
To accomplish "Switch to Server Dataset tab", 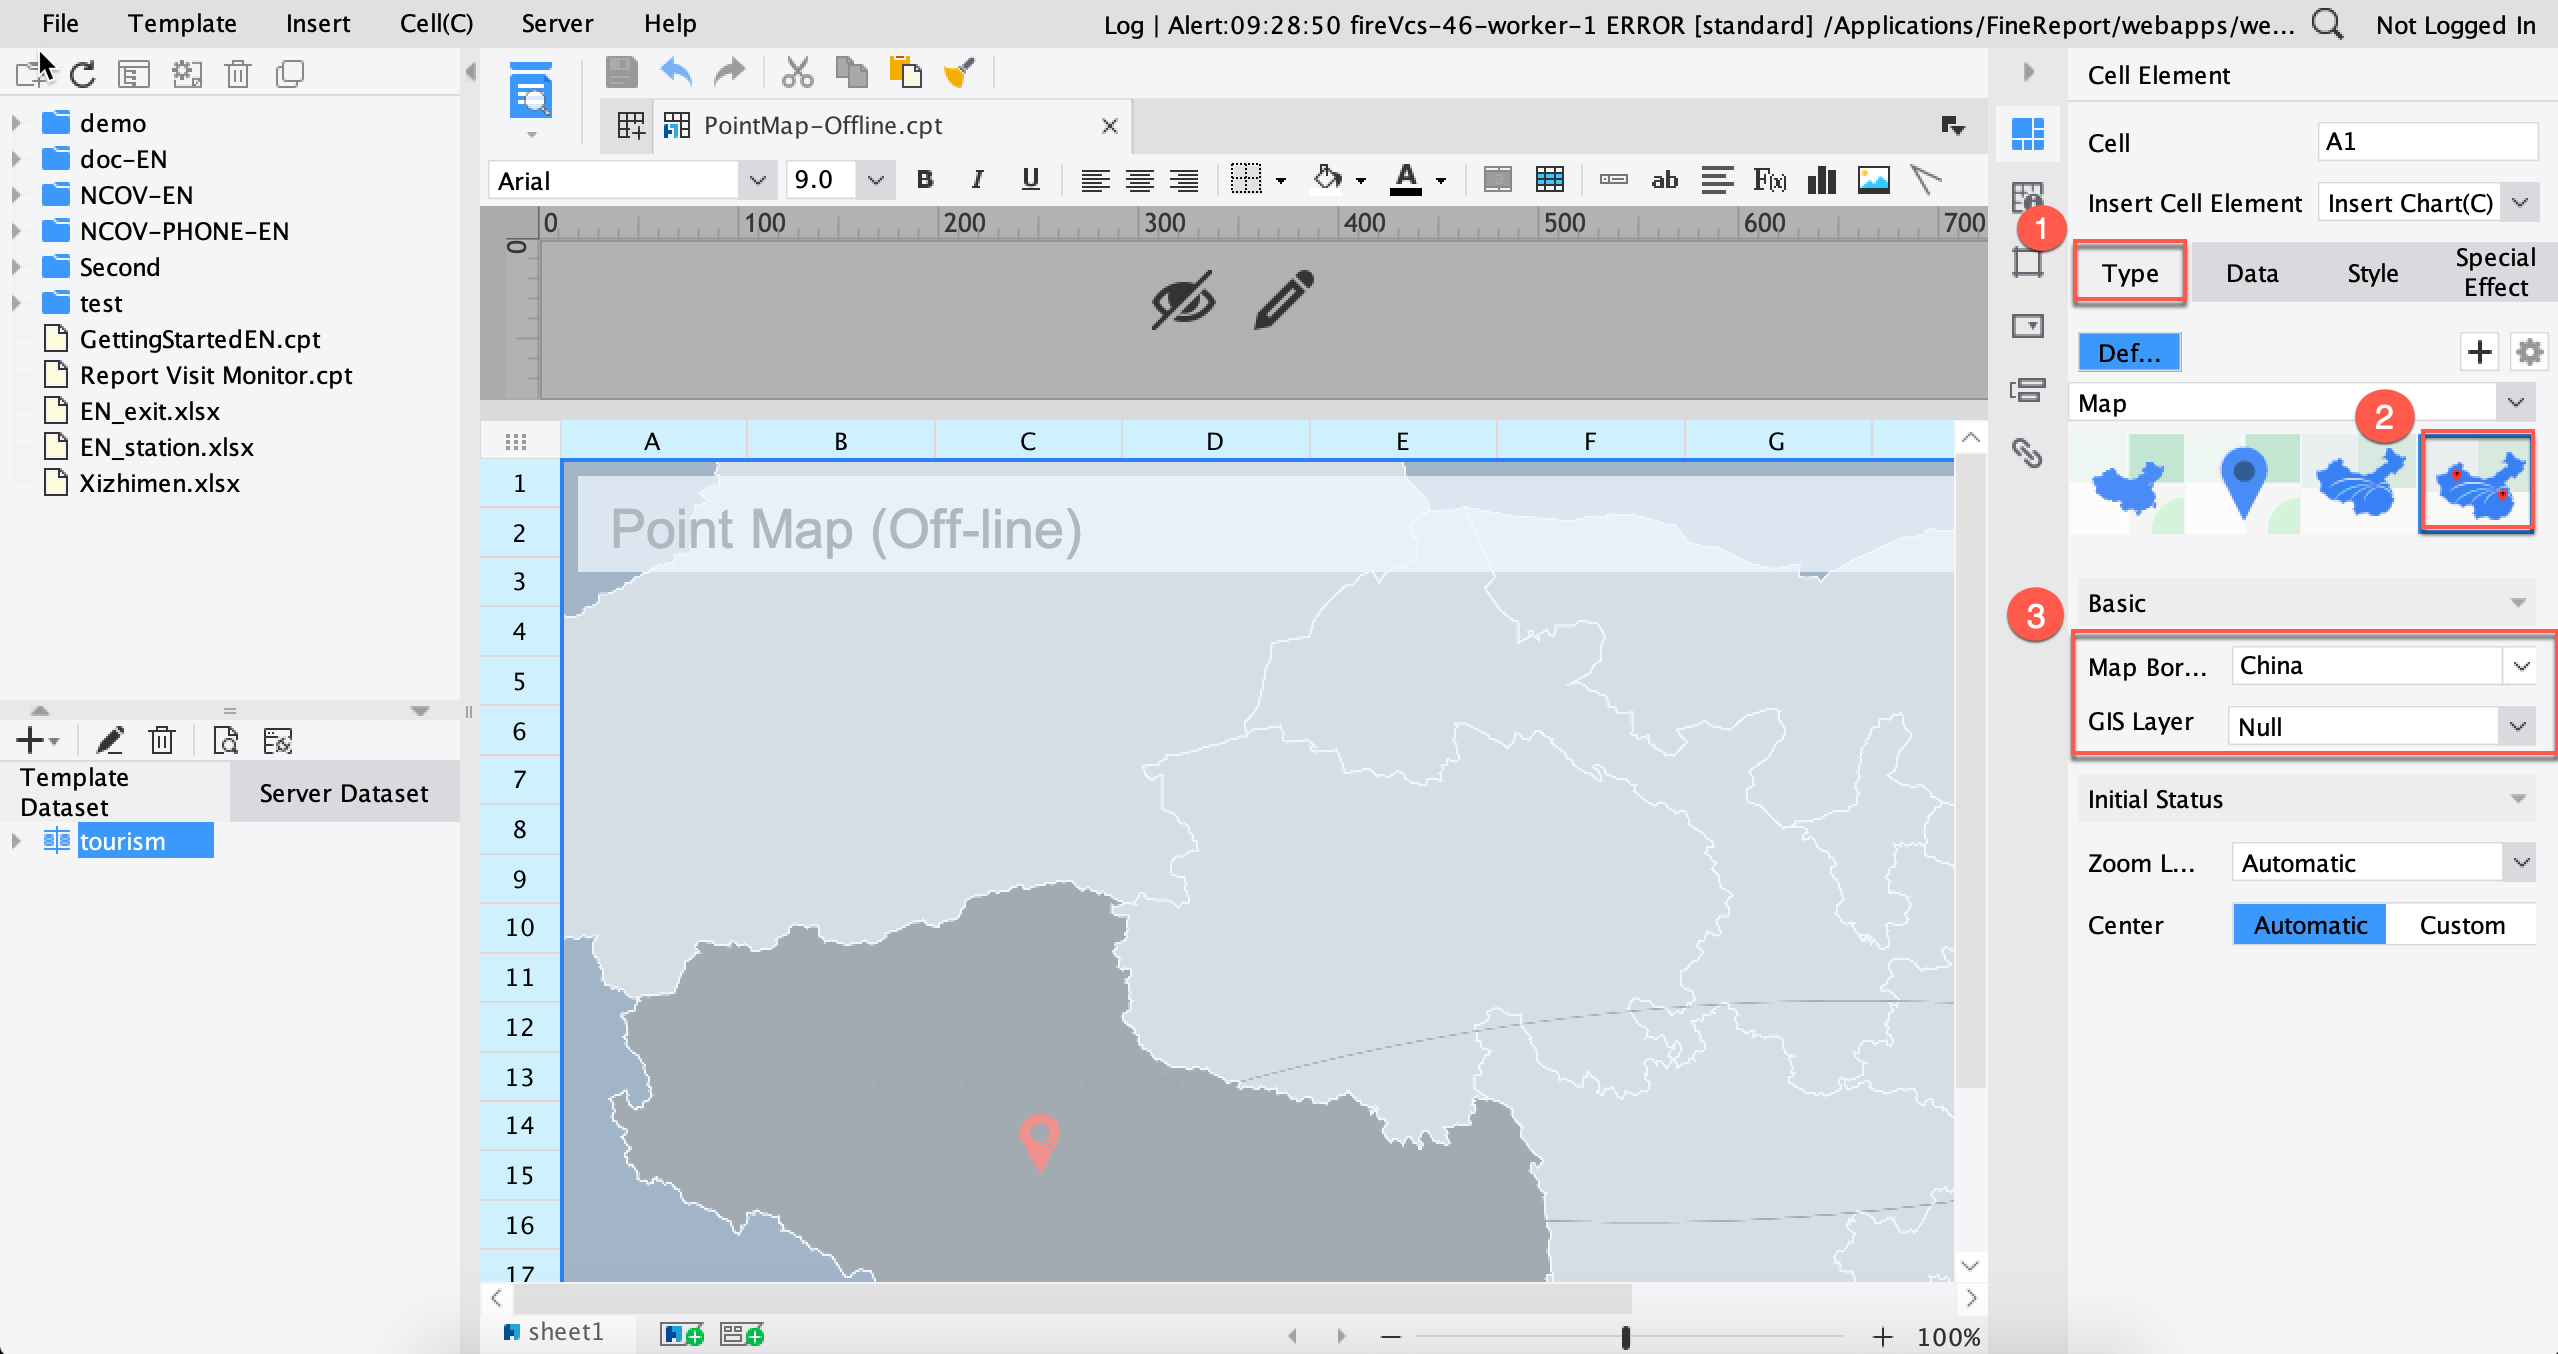I will (x=344, y=793).
